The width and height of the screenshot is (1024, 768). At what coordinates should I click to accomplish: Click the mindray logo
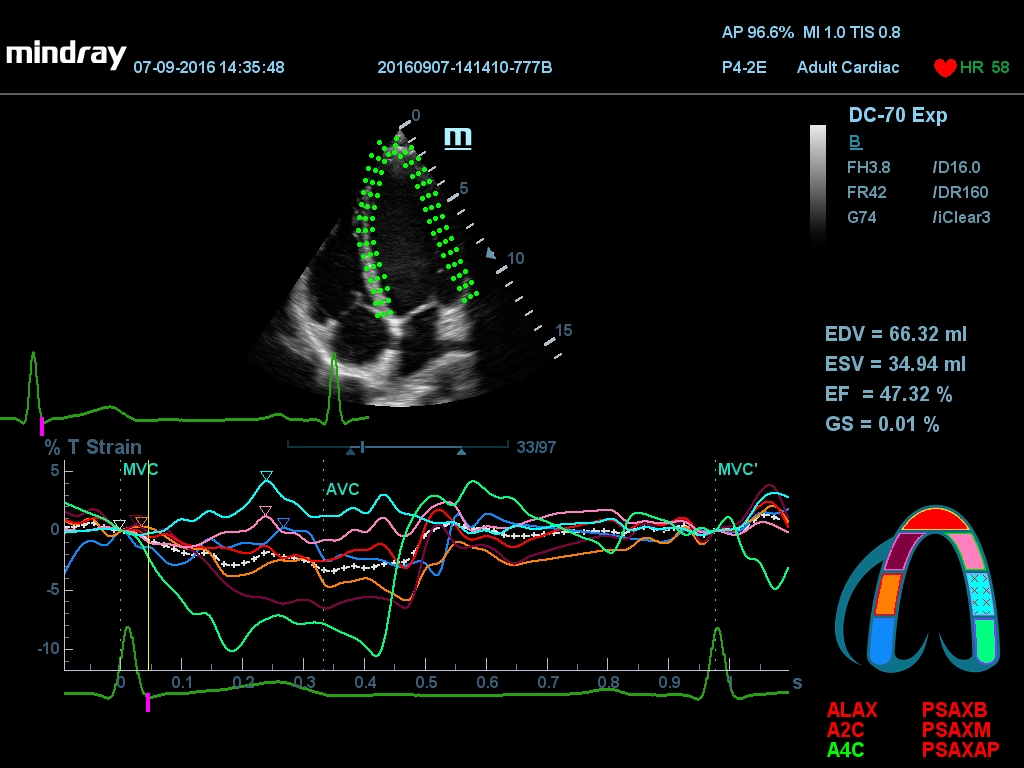[x=66, y=54]
